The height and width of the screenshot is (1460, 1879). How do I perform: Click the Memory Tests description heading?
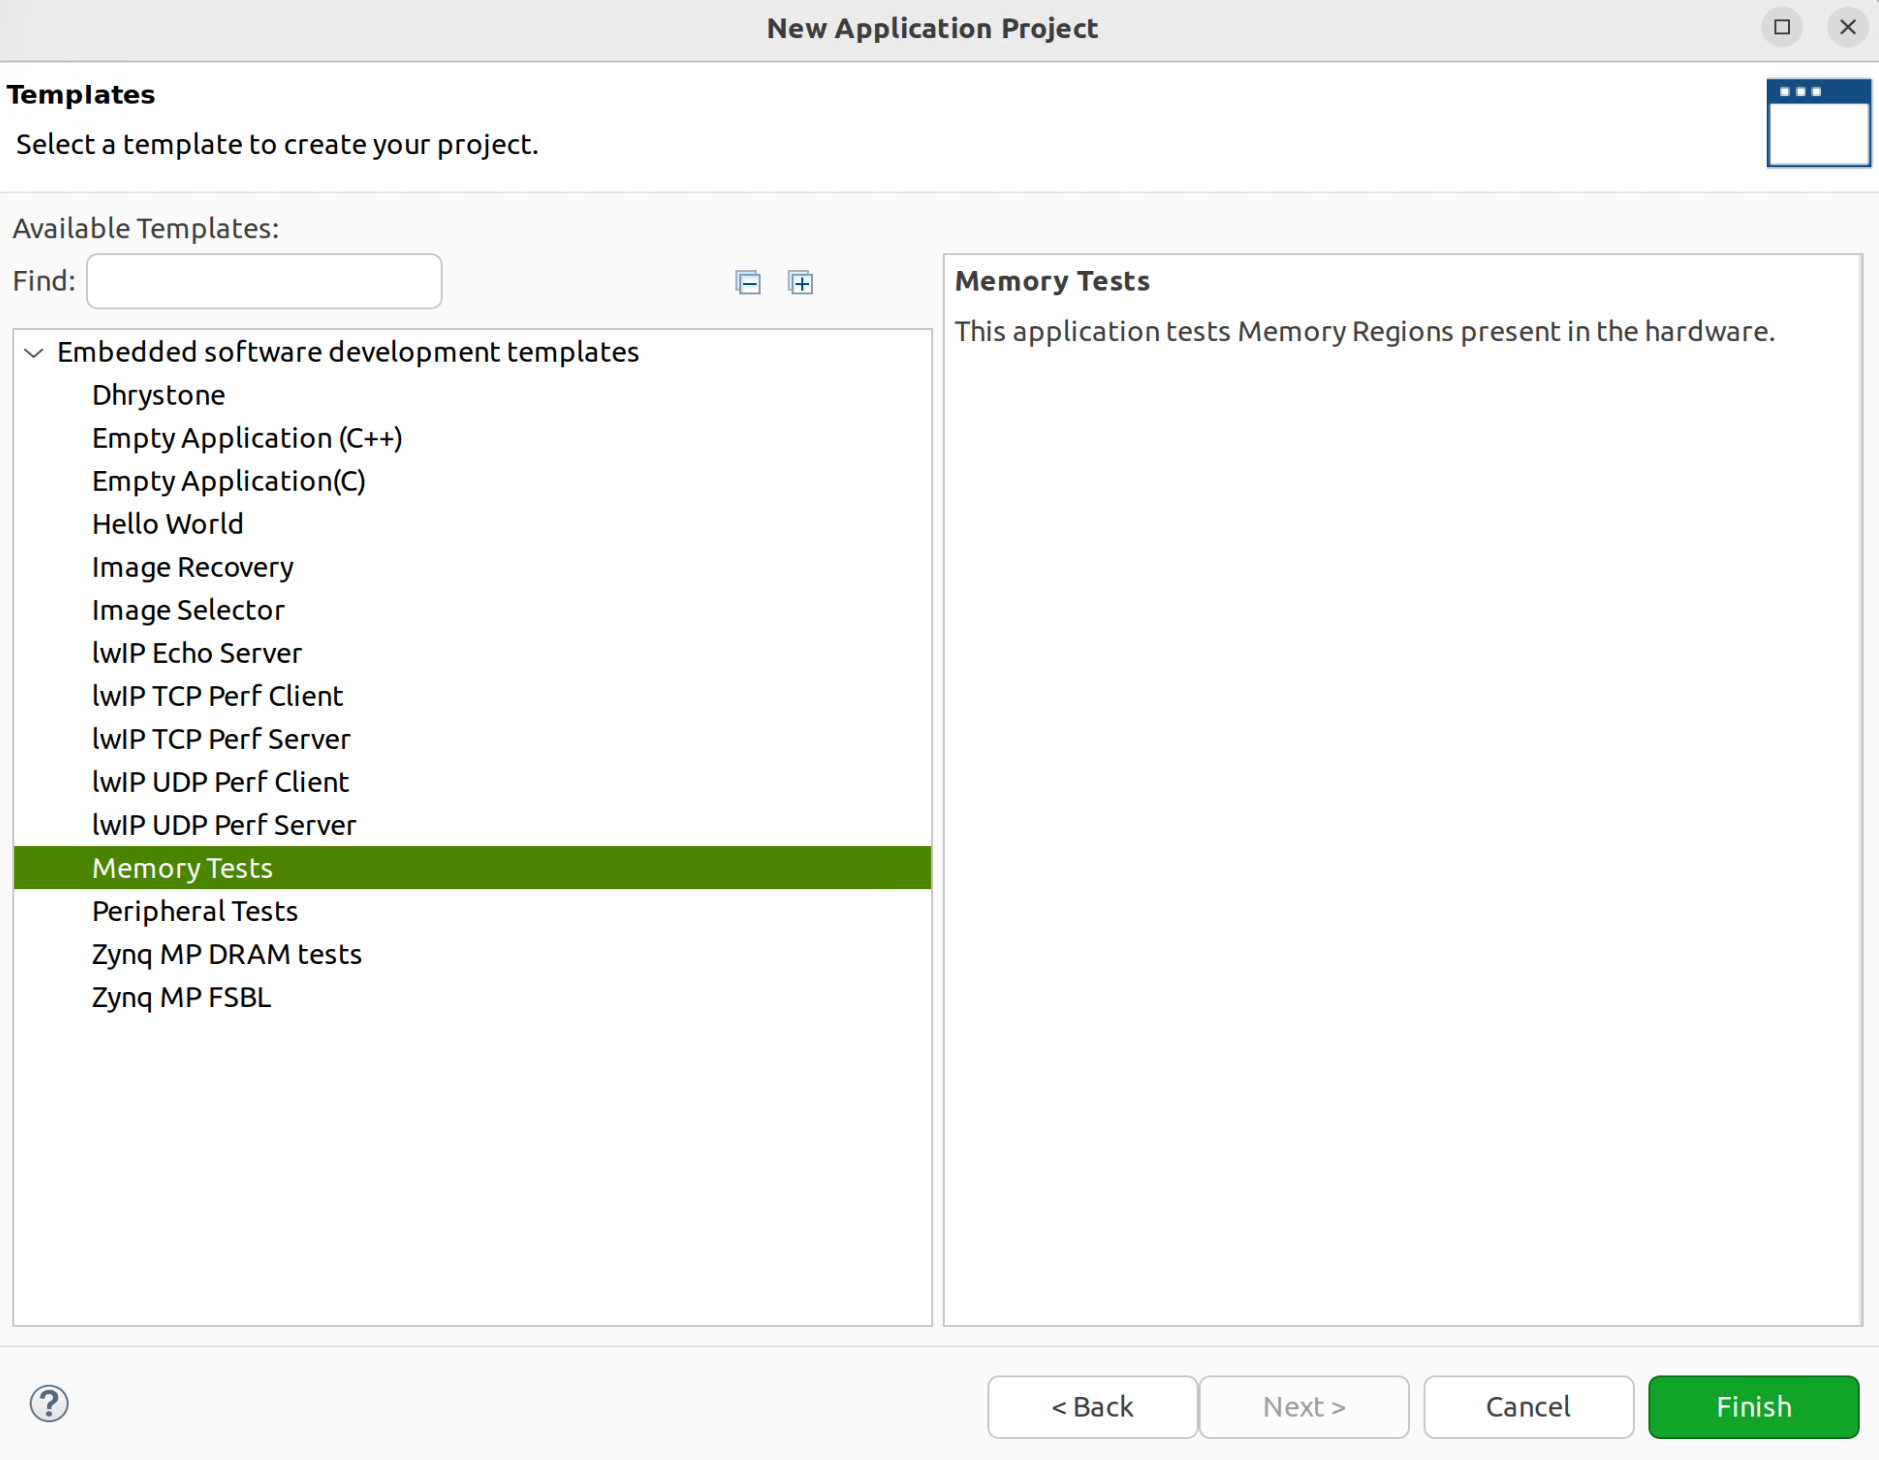pos(1052,281)
